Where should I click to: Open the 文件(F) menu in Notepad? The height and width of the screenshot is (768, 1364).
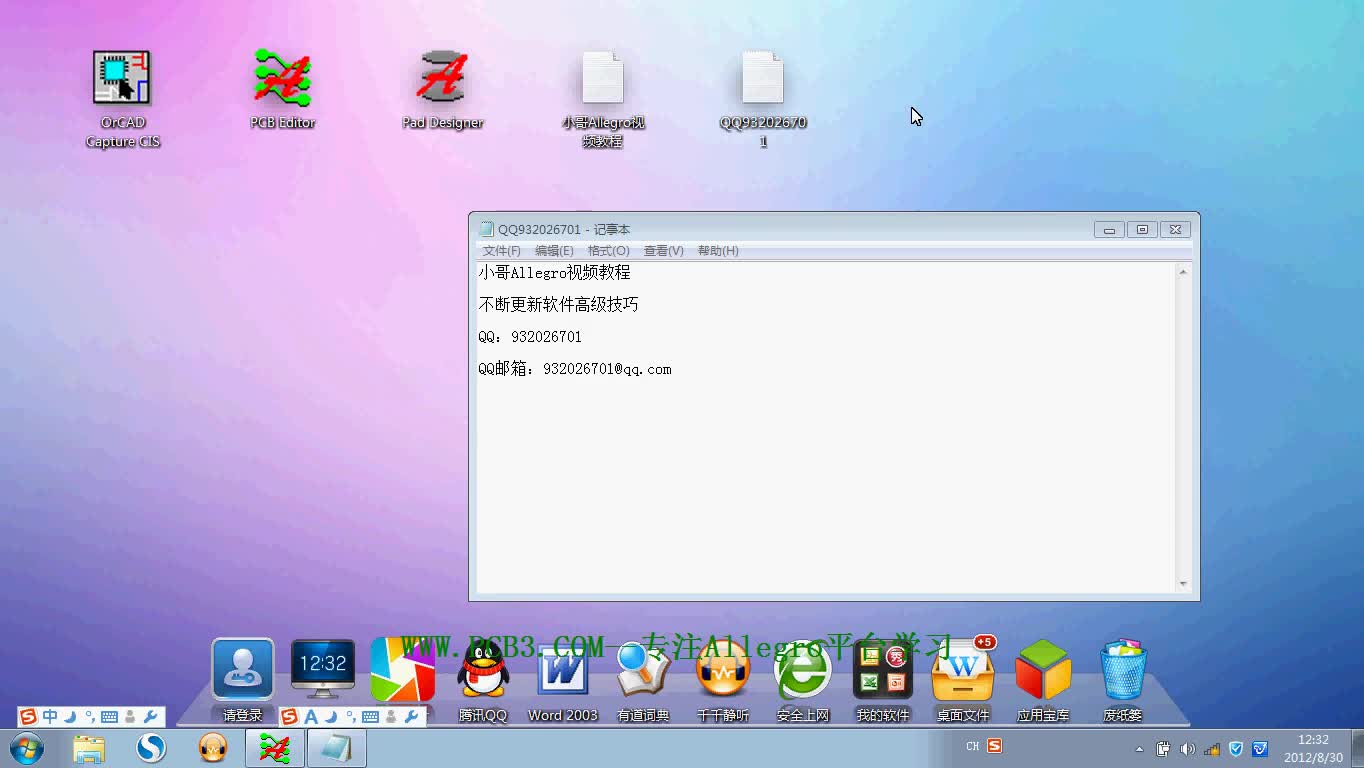[x=502, y=251]
